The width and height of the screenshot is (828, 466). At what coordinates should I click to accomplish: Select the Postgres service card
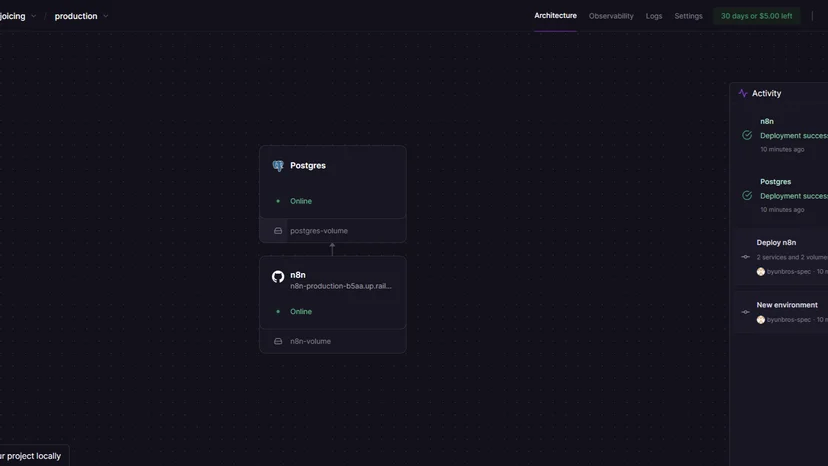(333, 182)
